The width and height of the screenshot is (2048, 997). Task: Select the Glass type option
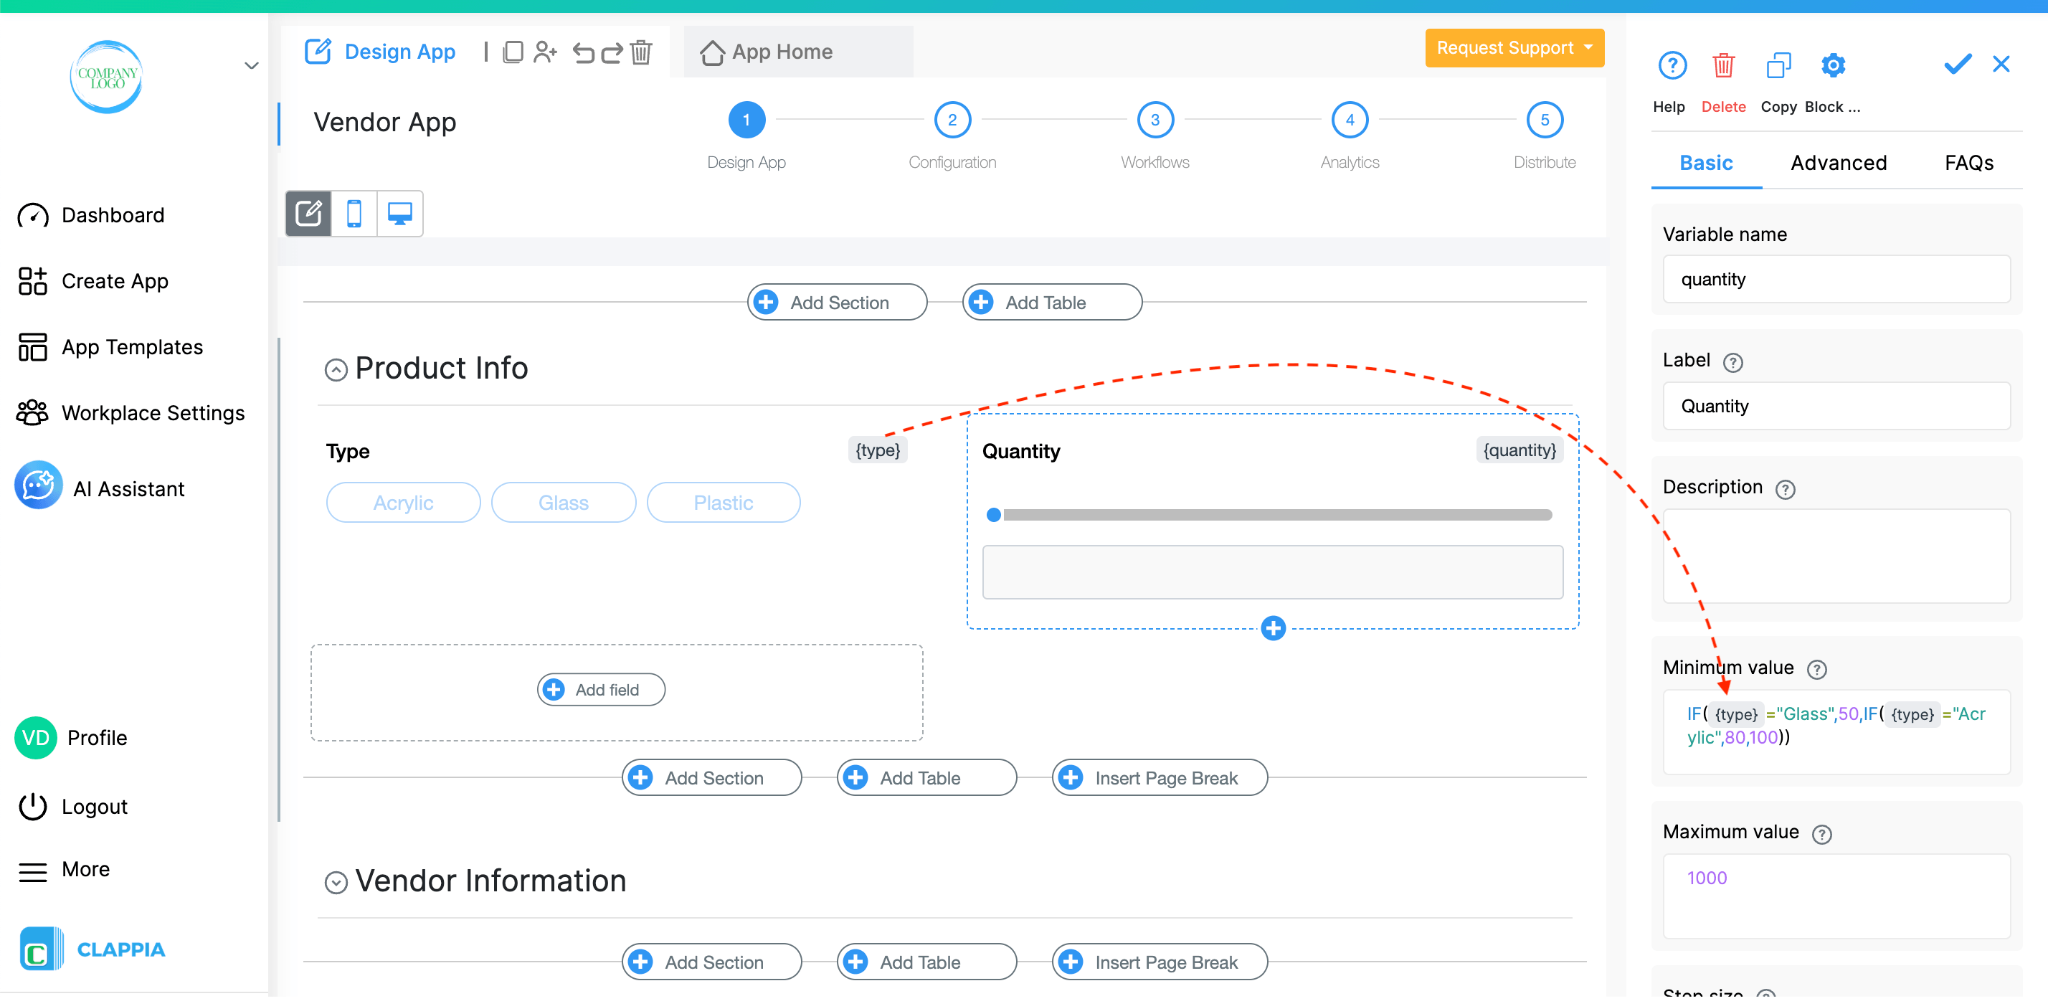(x=563, y=502)
